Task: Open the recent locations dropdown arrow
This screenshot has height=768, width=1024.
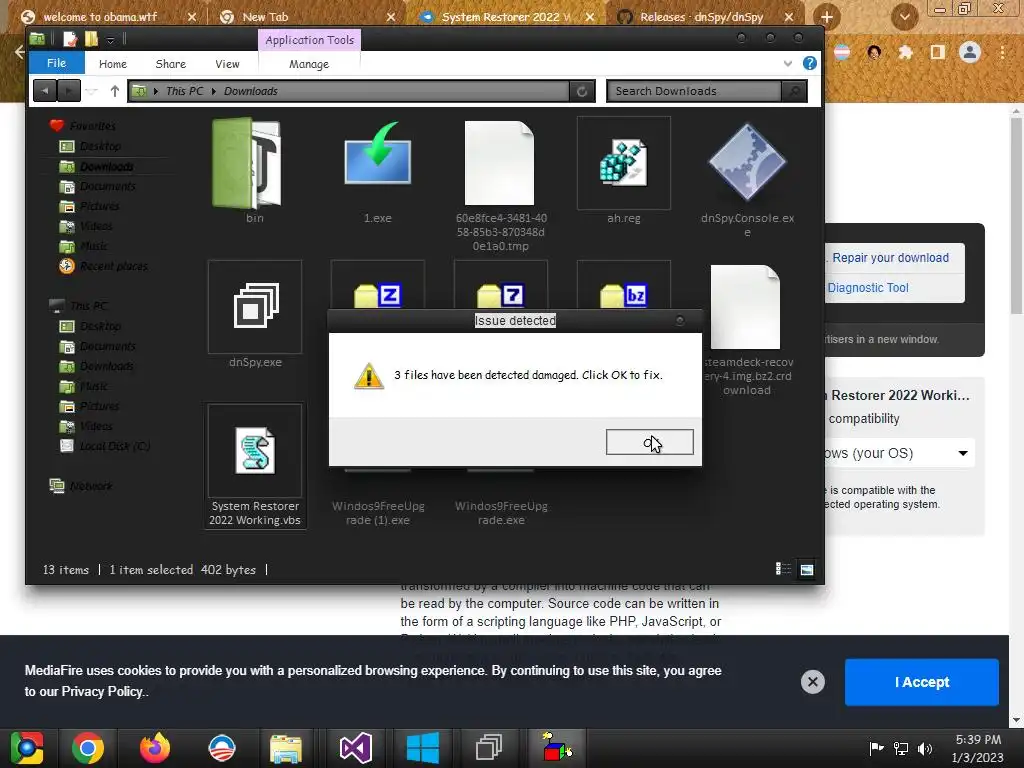Action: pos(92,91)
